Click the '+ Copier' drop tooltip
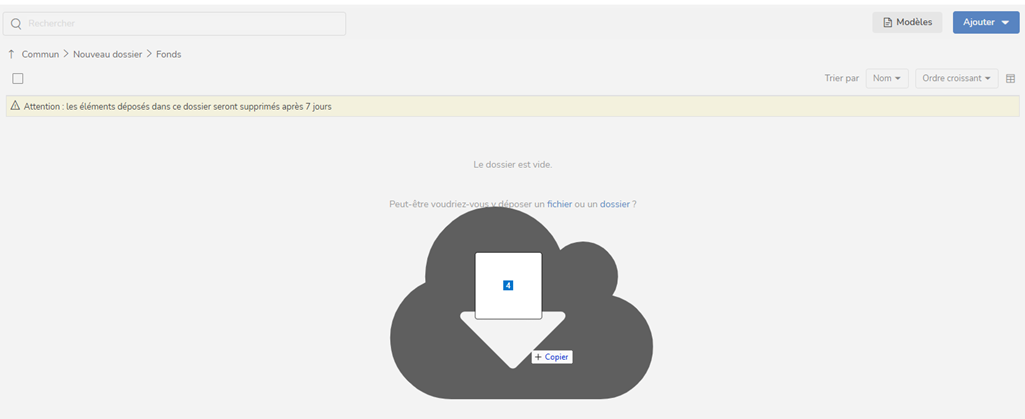This screenshot has height=419, width=1025. point(551,357)
